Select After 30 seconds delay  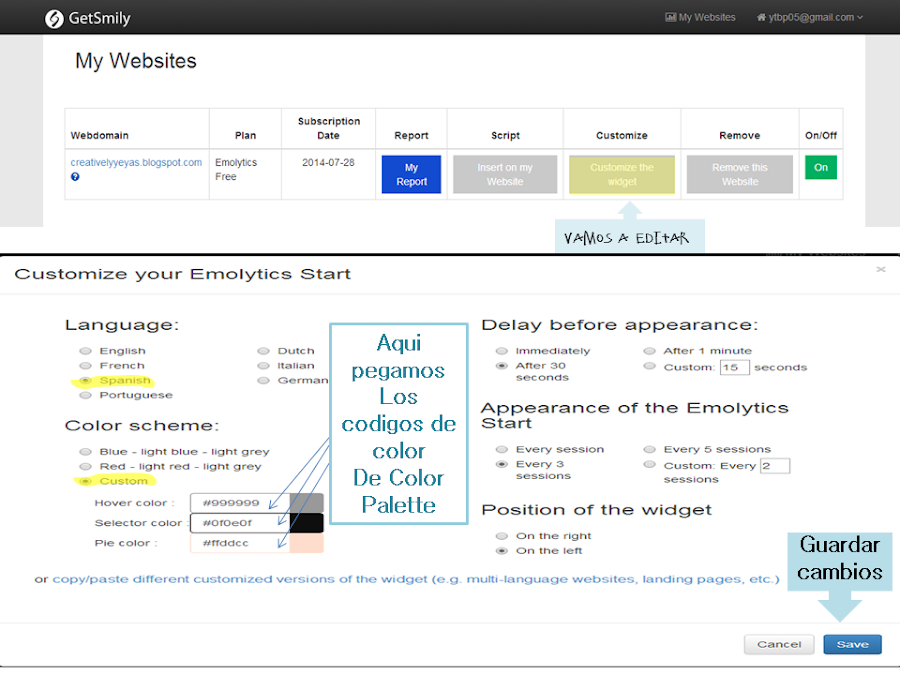502,366
